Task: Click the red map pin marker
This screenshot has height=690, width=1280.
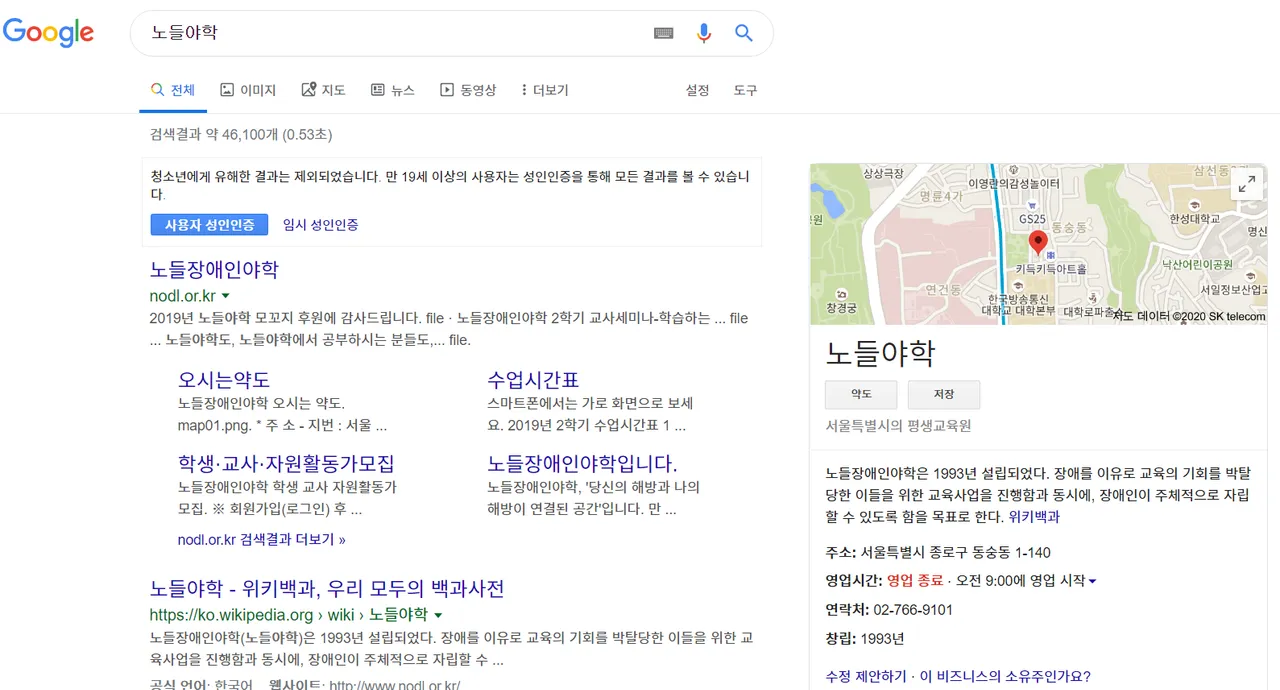Action: point(1038,244)
